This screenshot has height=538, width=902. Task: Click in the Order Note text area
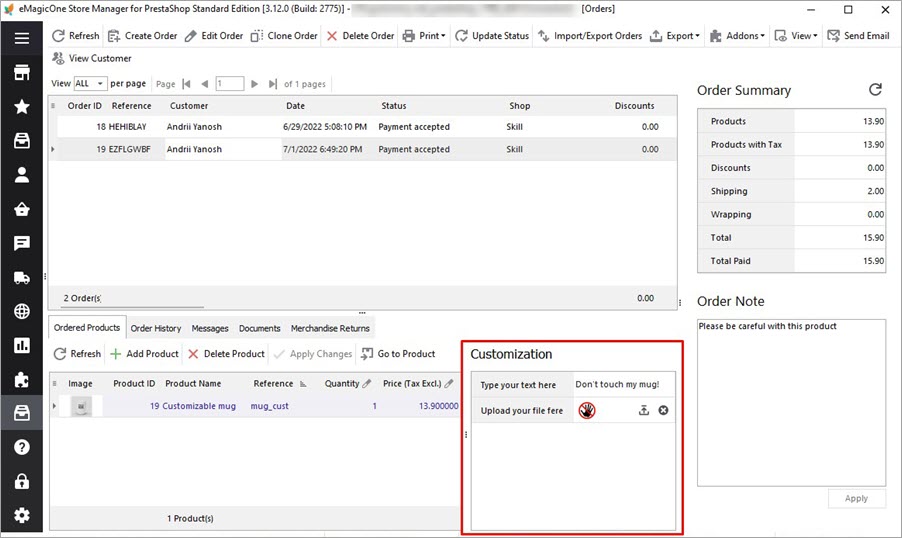pyautogui.click(x=791, y=403)
